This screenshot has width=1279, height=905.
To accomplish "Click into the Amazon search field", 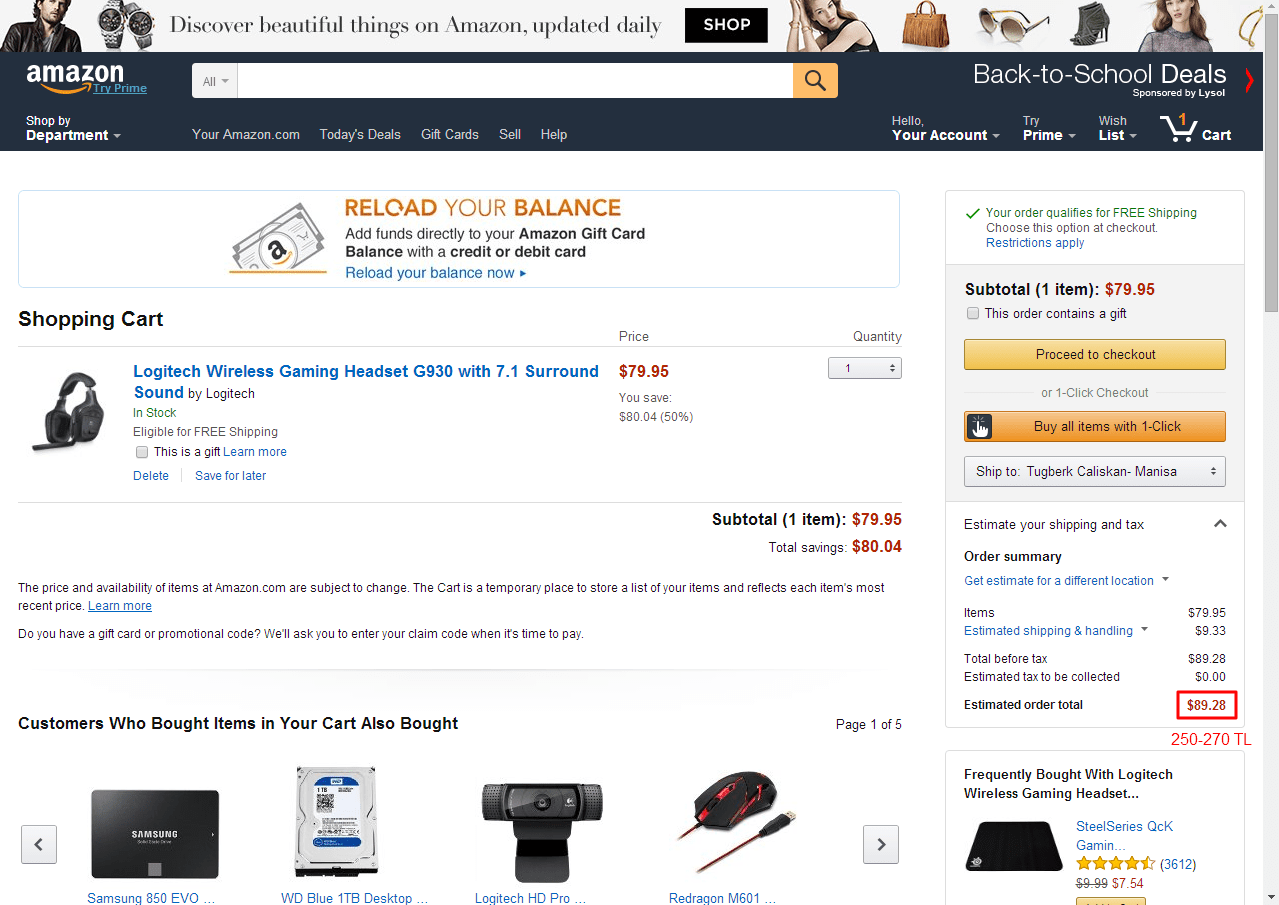I will [515, 81].
